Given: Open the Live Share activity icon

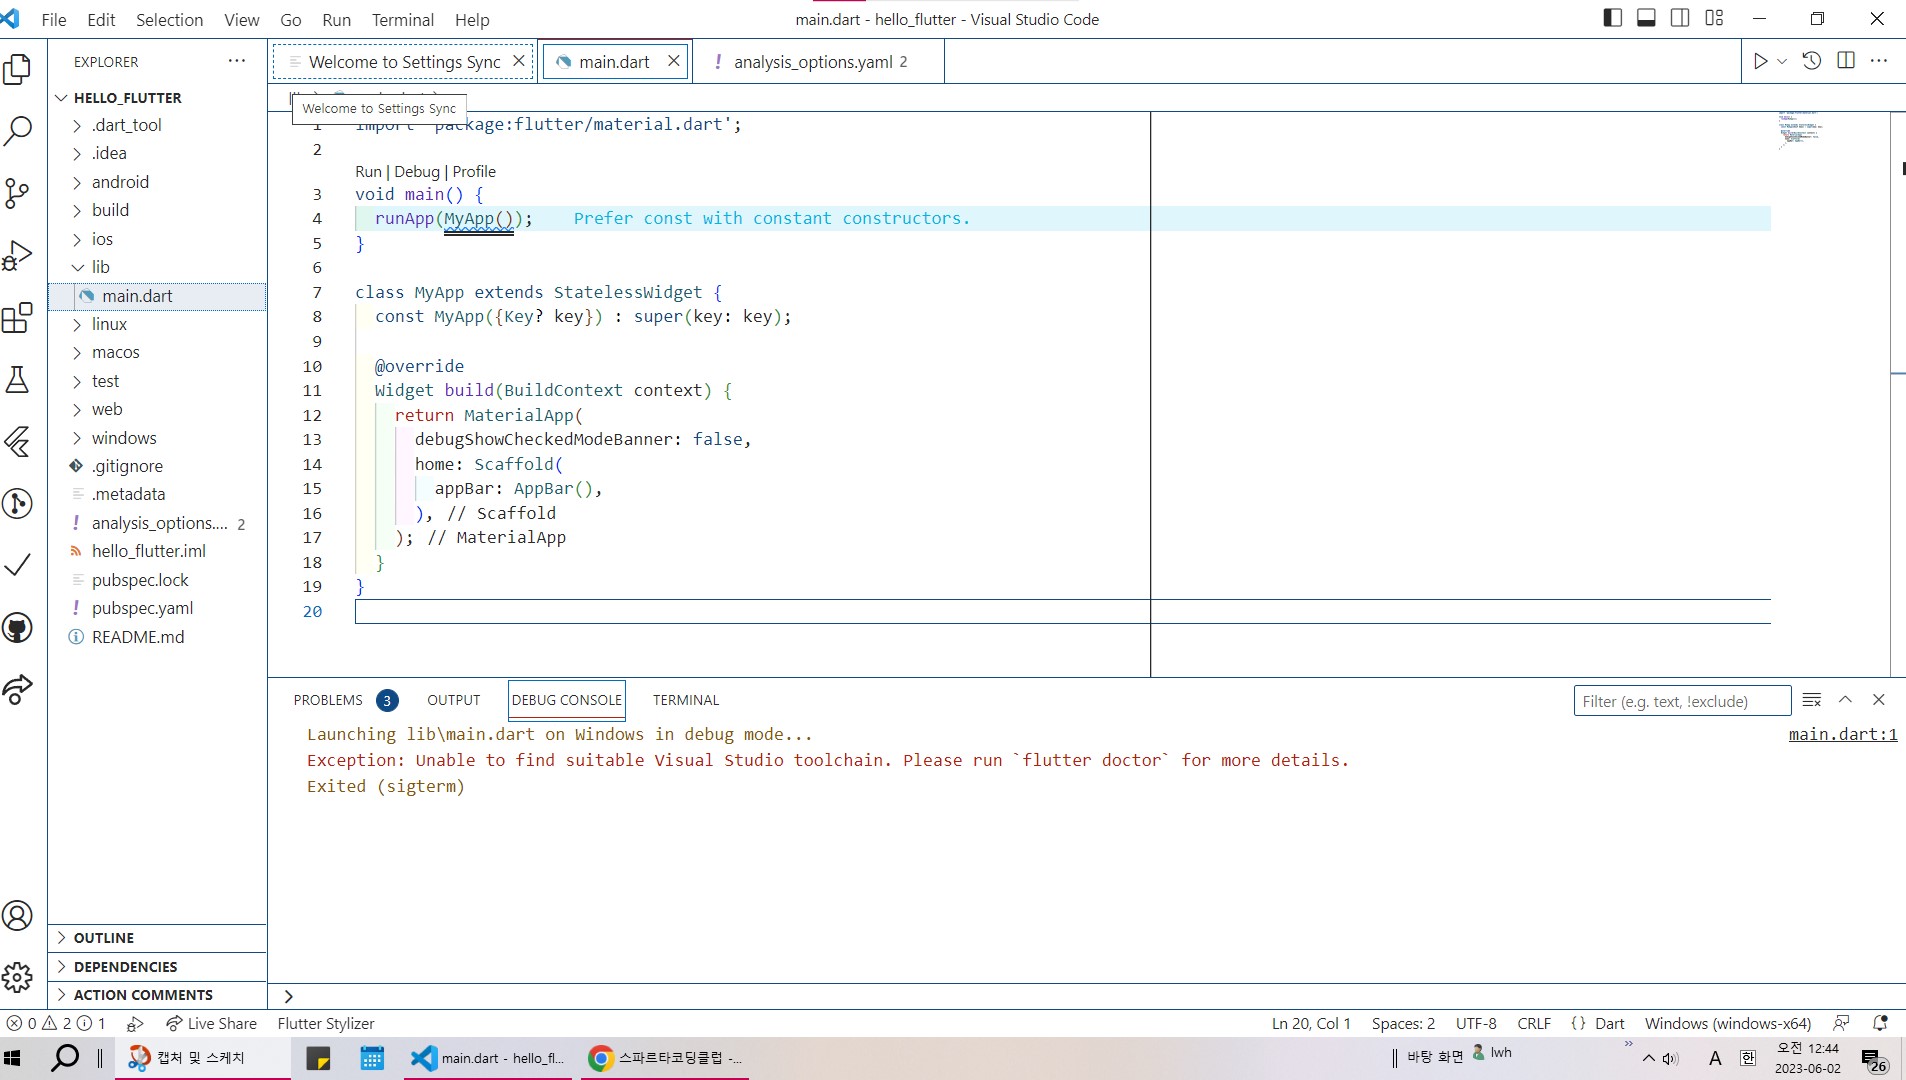Looking at the screenshot, I should click(x=18, y=689).
